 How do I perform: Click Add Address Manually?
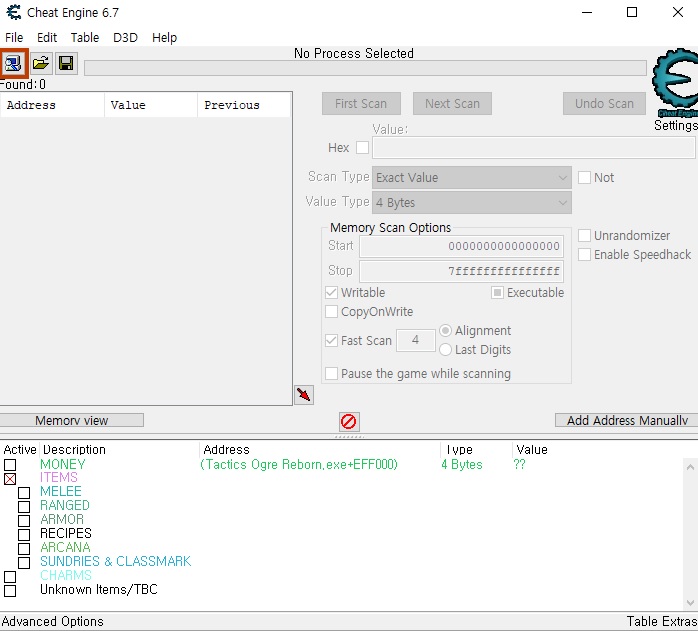(x=627, y=420)
